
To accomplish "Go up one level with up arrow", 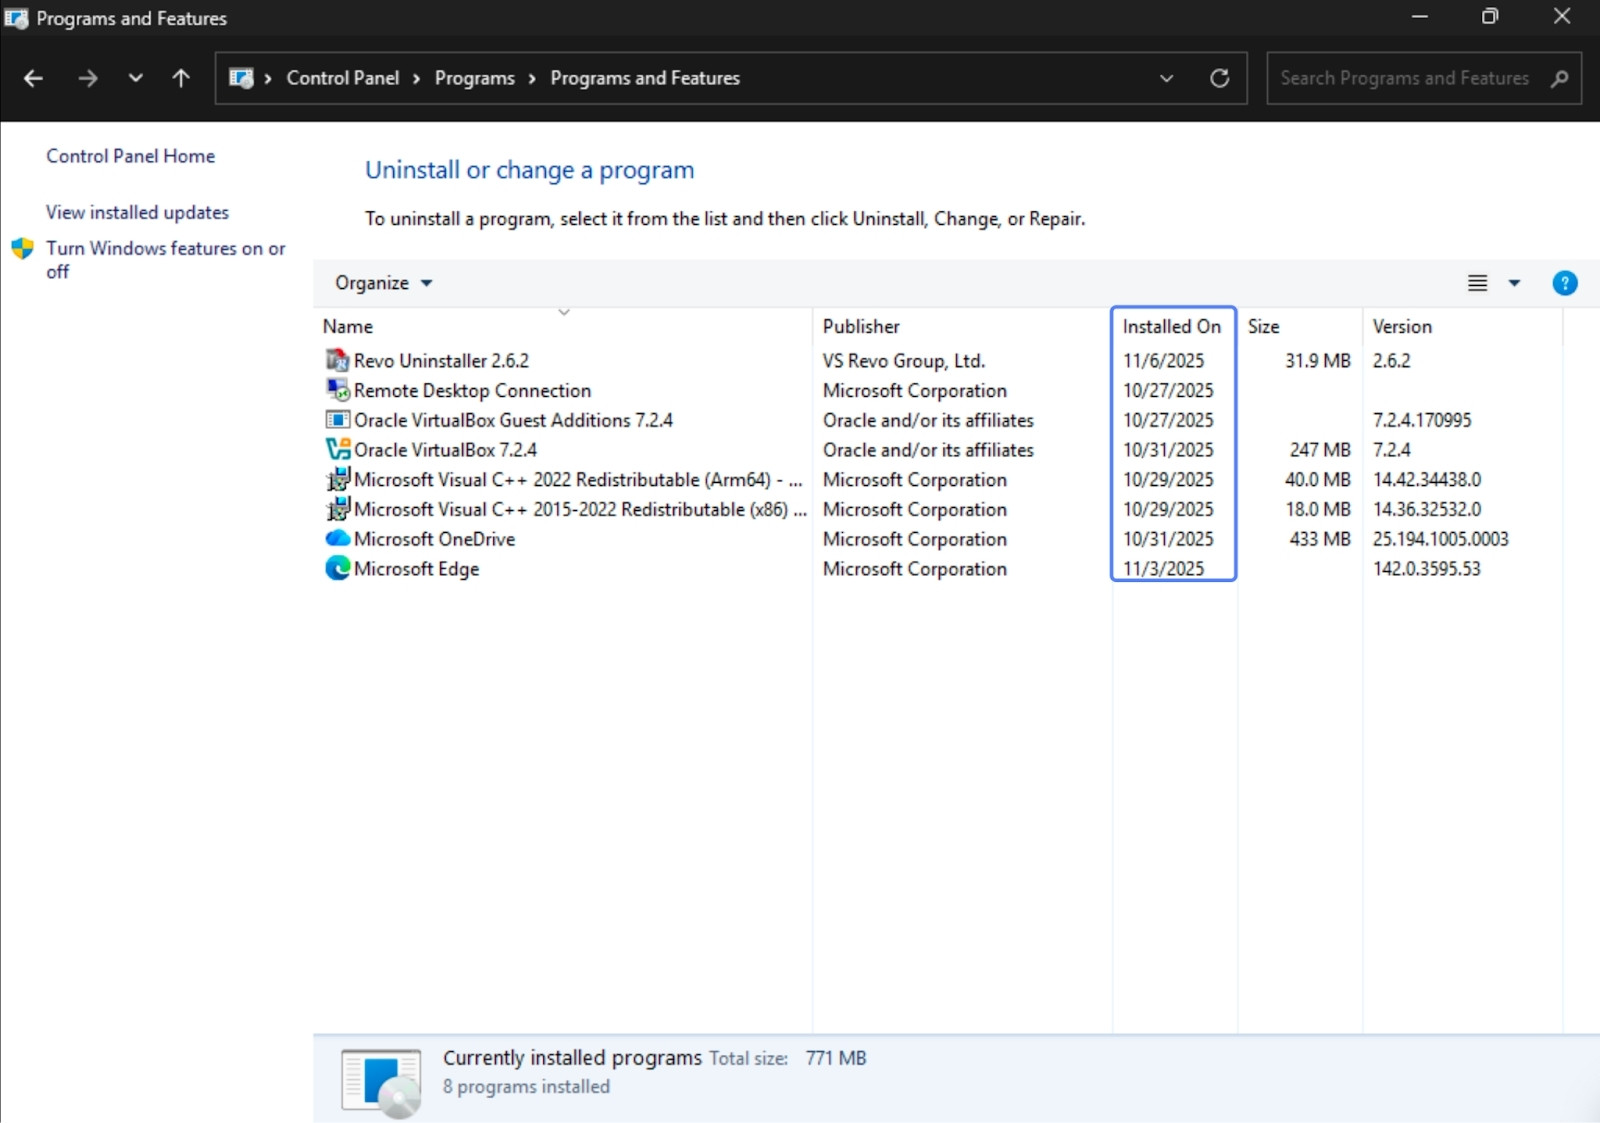I will [x=181, y=78].
